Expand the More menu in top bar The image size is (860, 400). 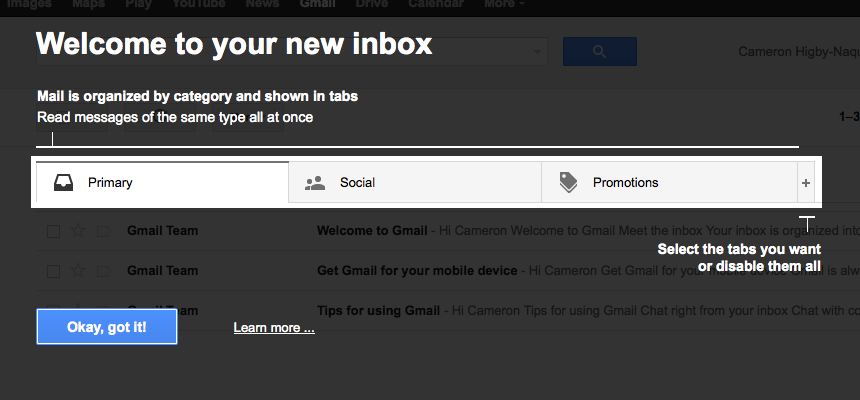coord(504,4)
